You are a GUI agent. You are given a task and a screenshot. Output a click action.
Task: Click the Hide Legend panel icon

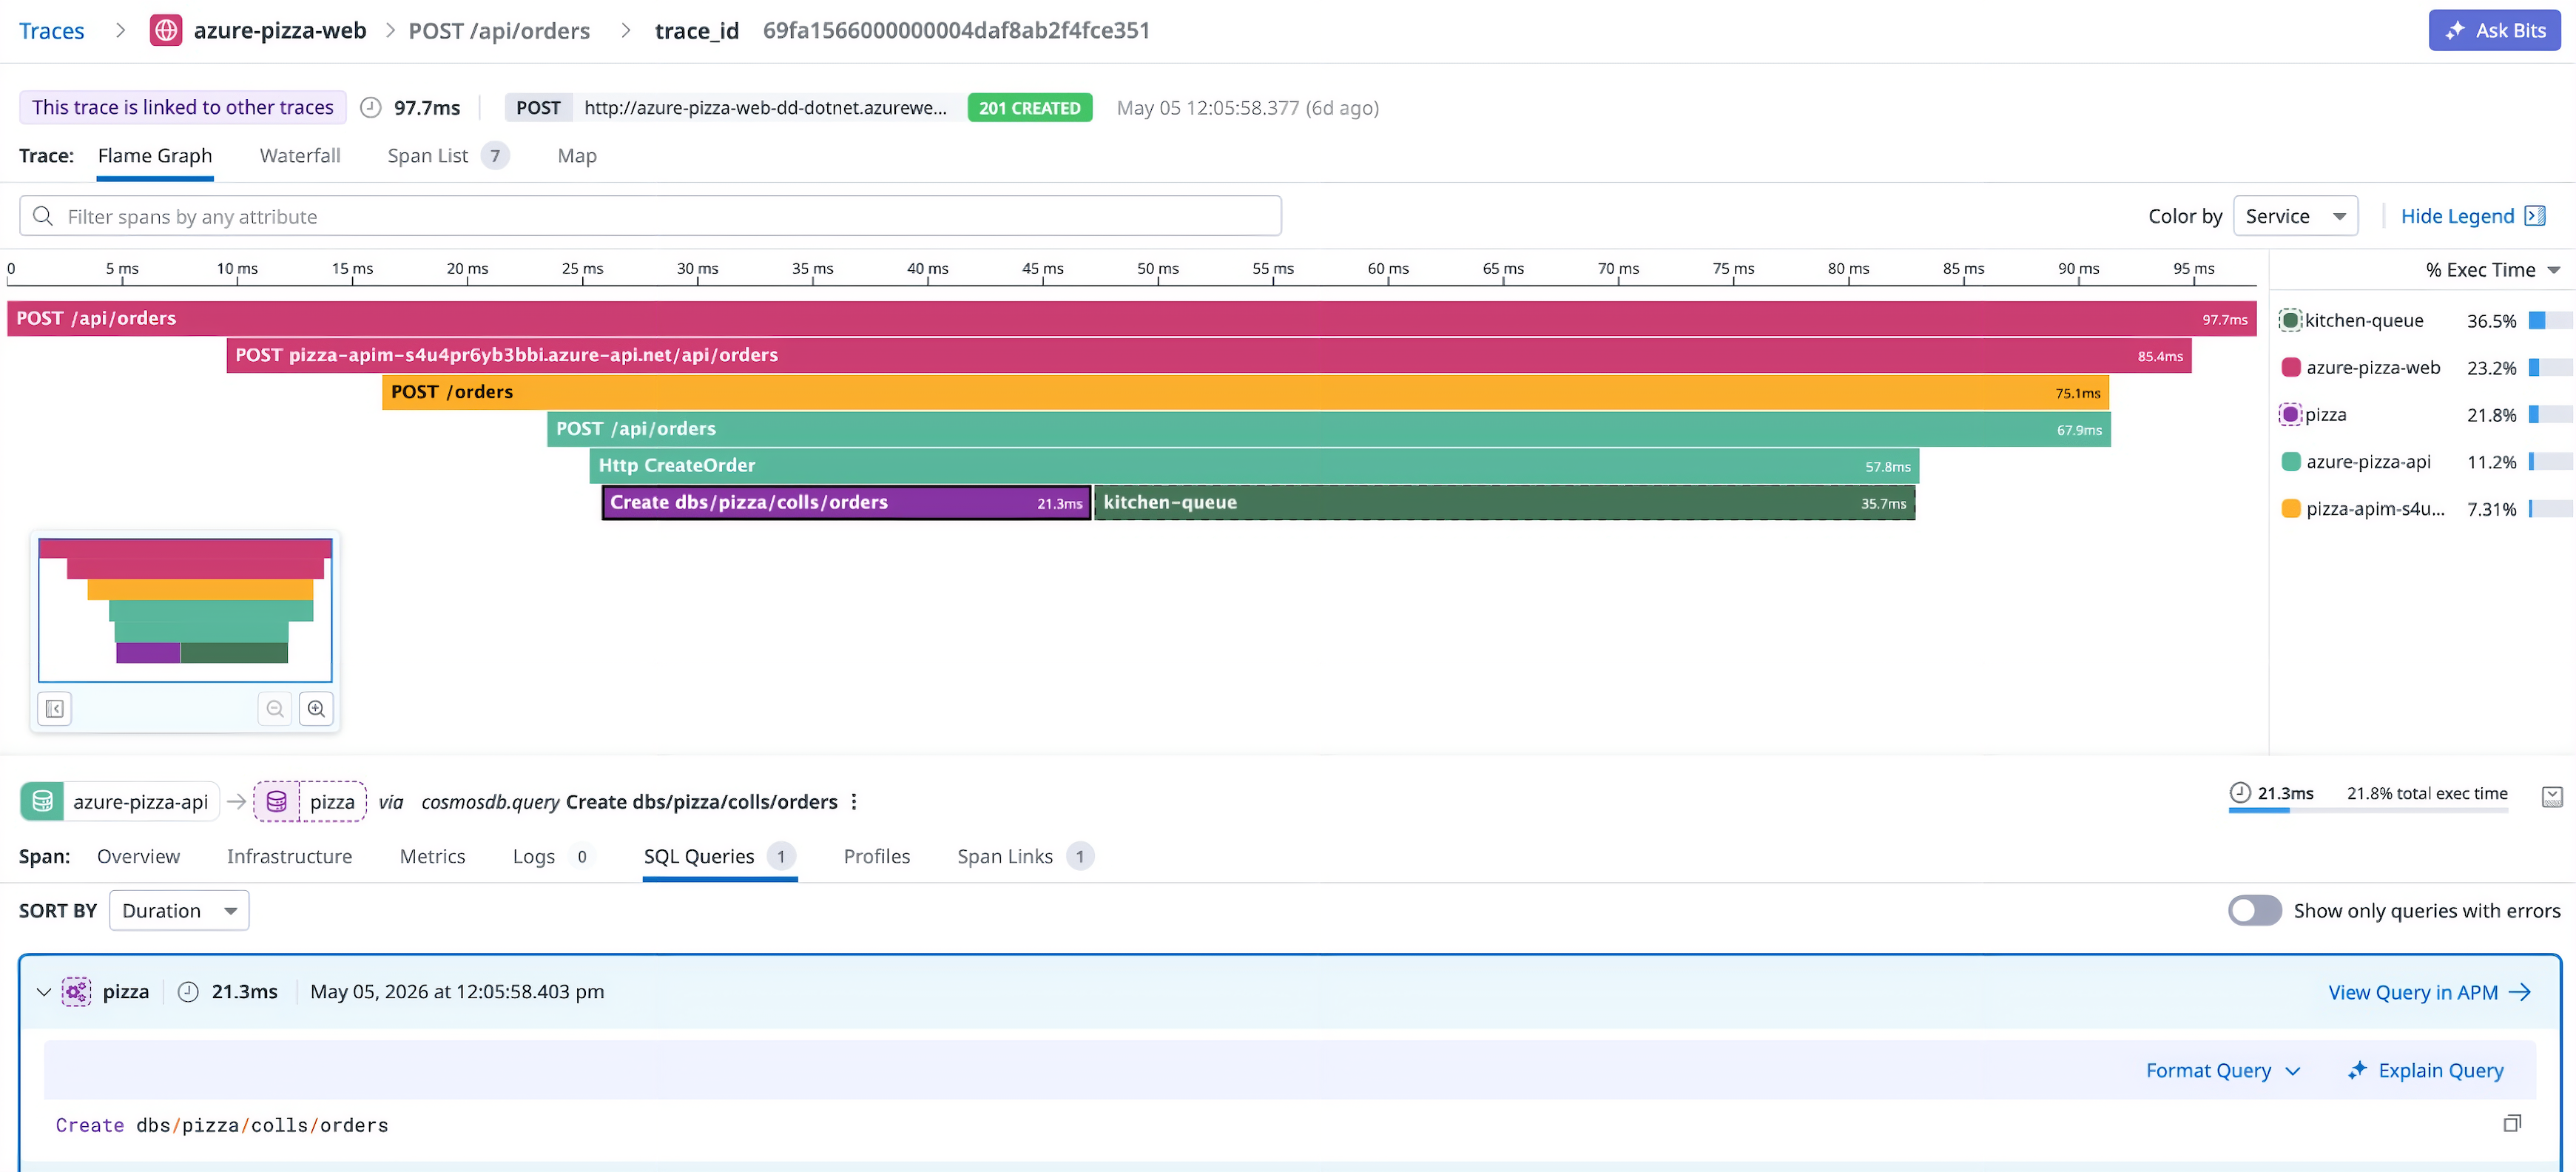tap(2535, 216)
